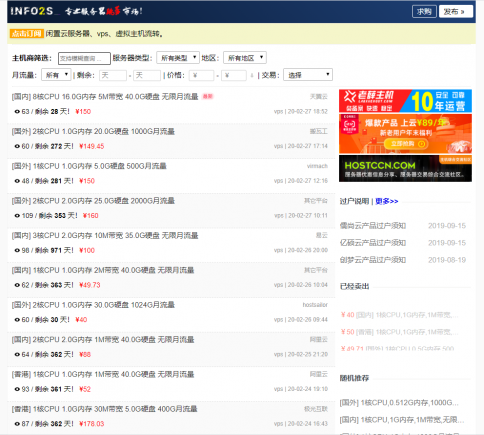Open the 爆款产品 上云¥89/年 banner
Viewport: 484px width, 435px height.
pyautogui.click(x=405, y=134)
